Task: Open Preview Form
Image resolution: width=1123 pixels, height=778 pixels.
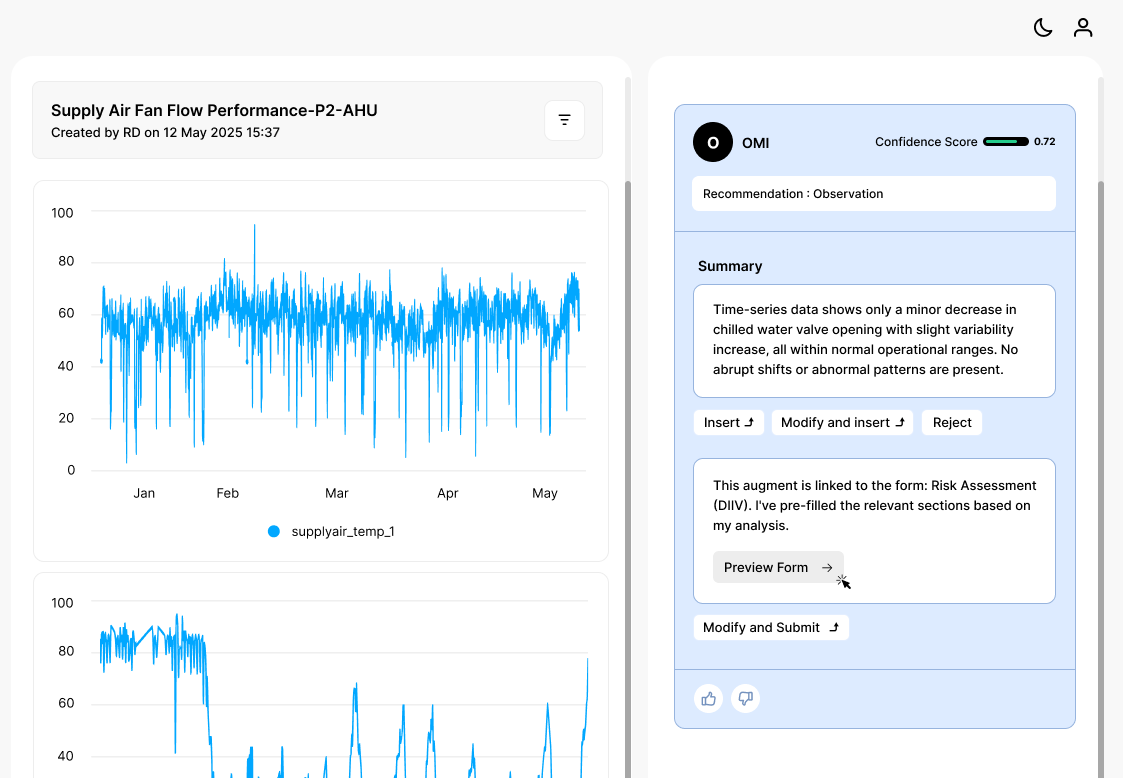Action: pyautogui.click(x=778, y=567)
